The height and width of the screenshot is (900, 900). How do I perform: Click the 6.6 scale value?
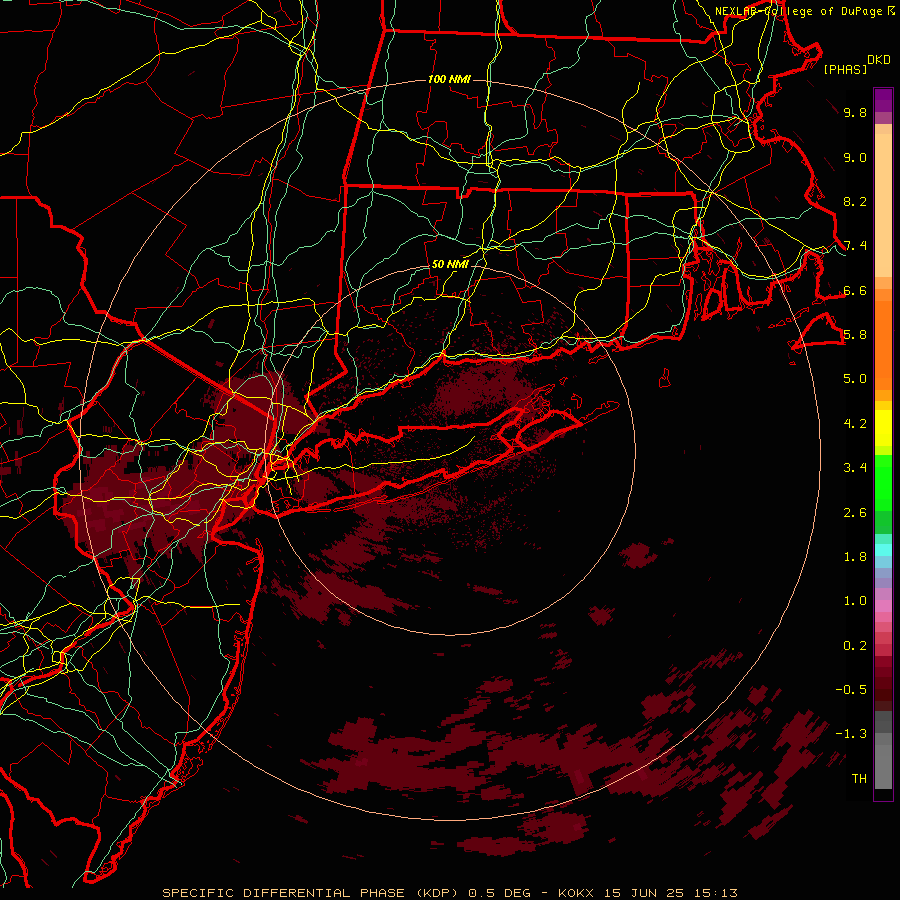coord(855,290)
